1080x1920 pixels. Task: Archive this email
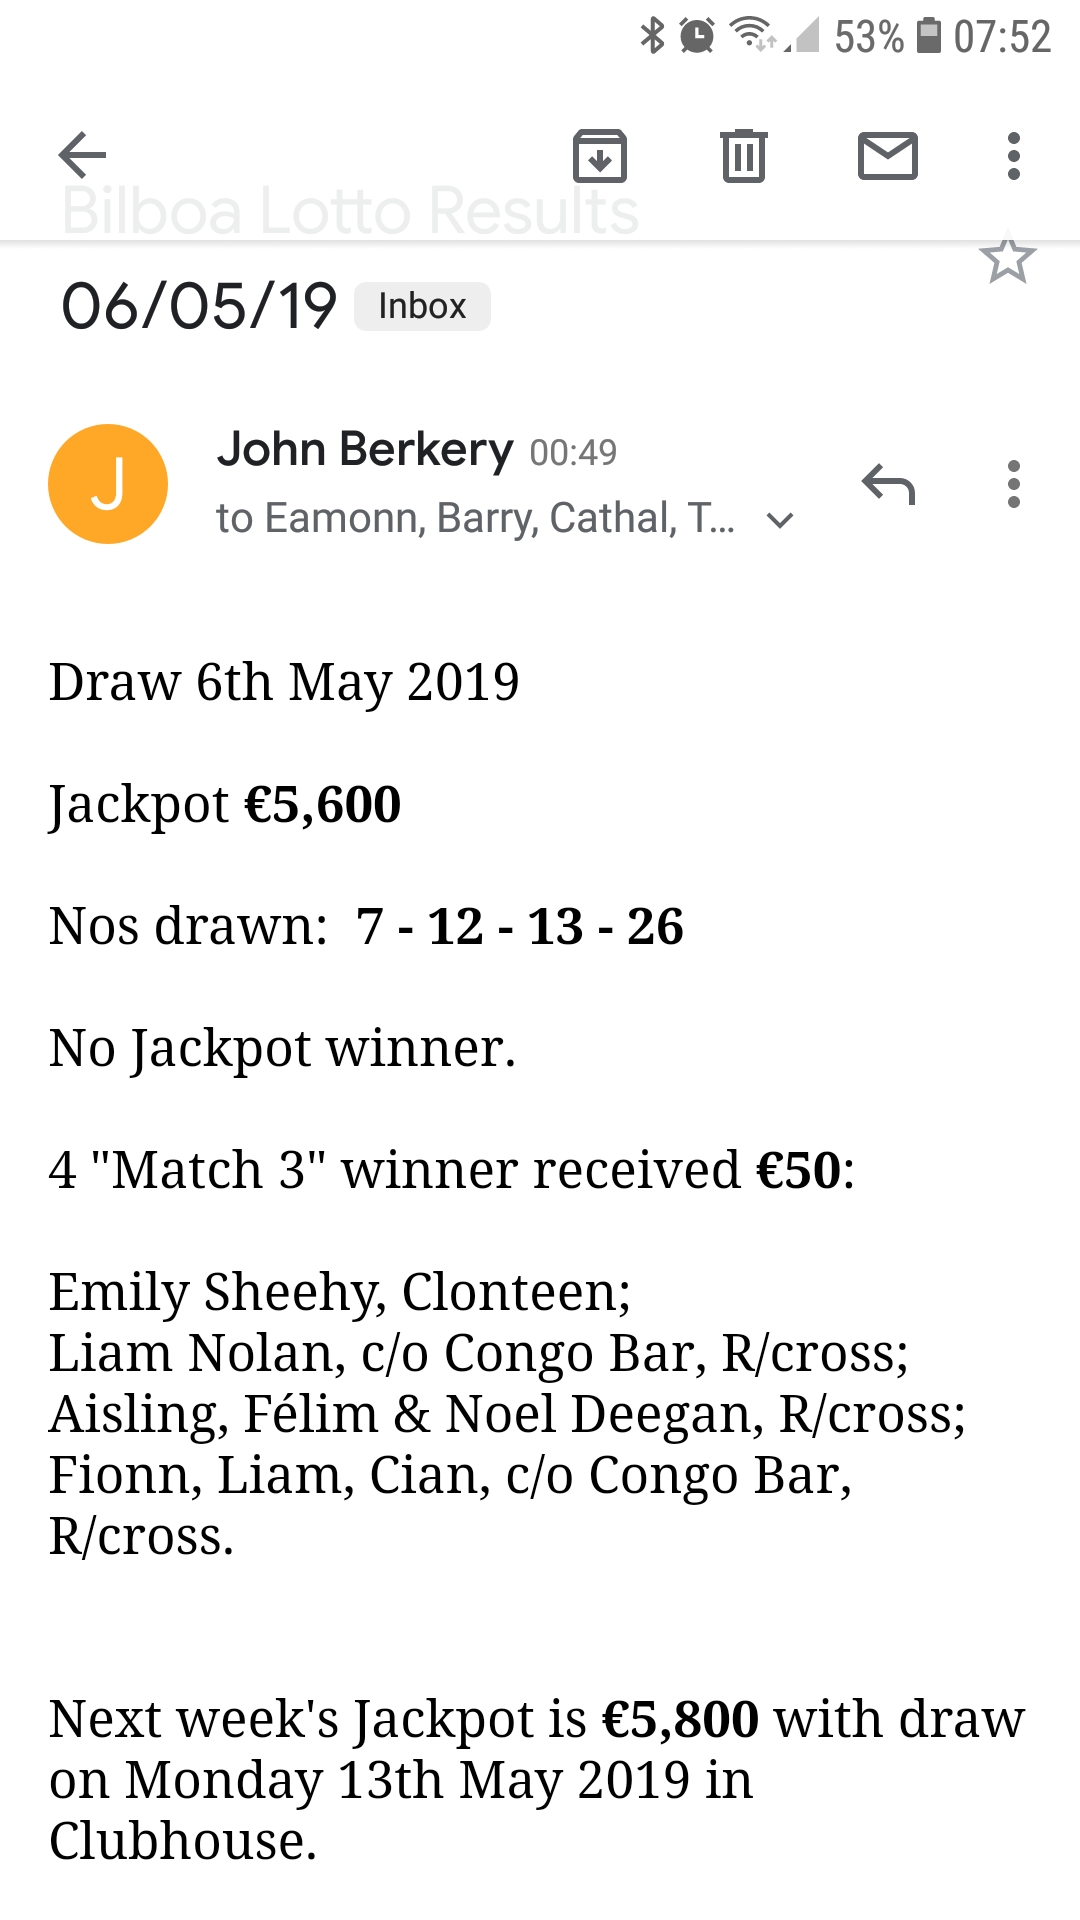point(600,156)
